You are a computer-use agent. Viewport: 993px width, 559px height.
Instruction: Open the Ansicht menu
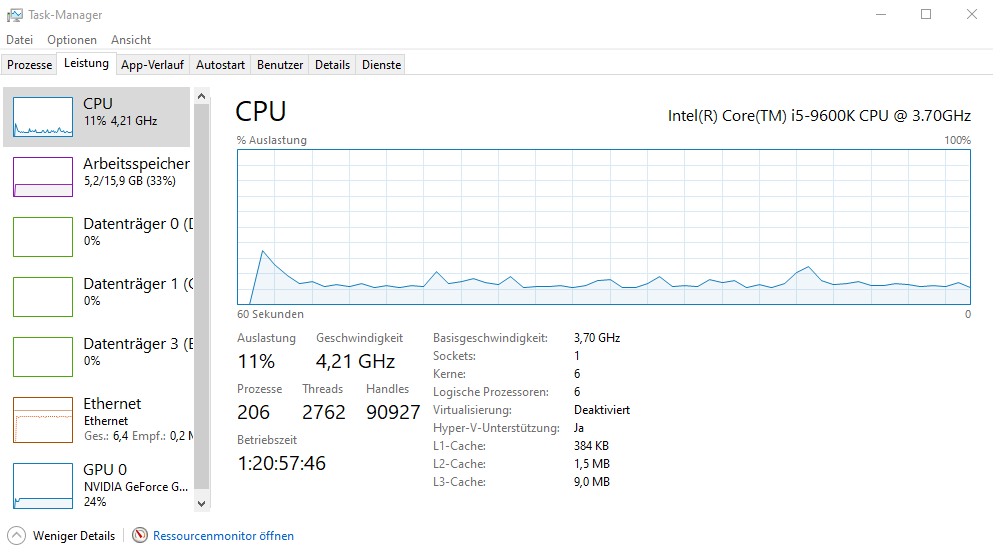(131, 40)
